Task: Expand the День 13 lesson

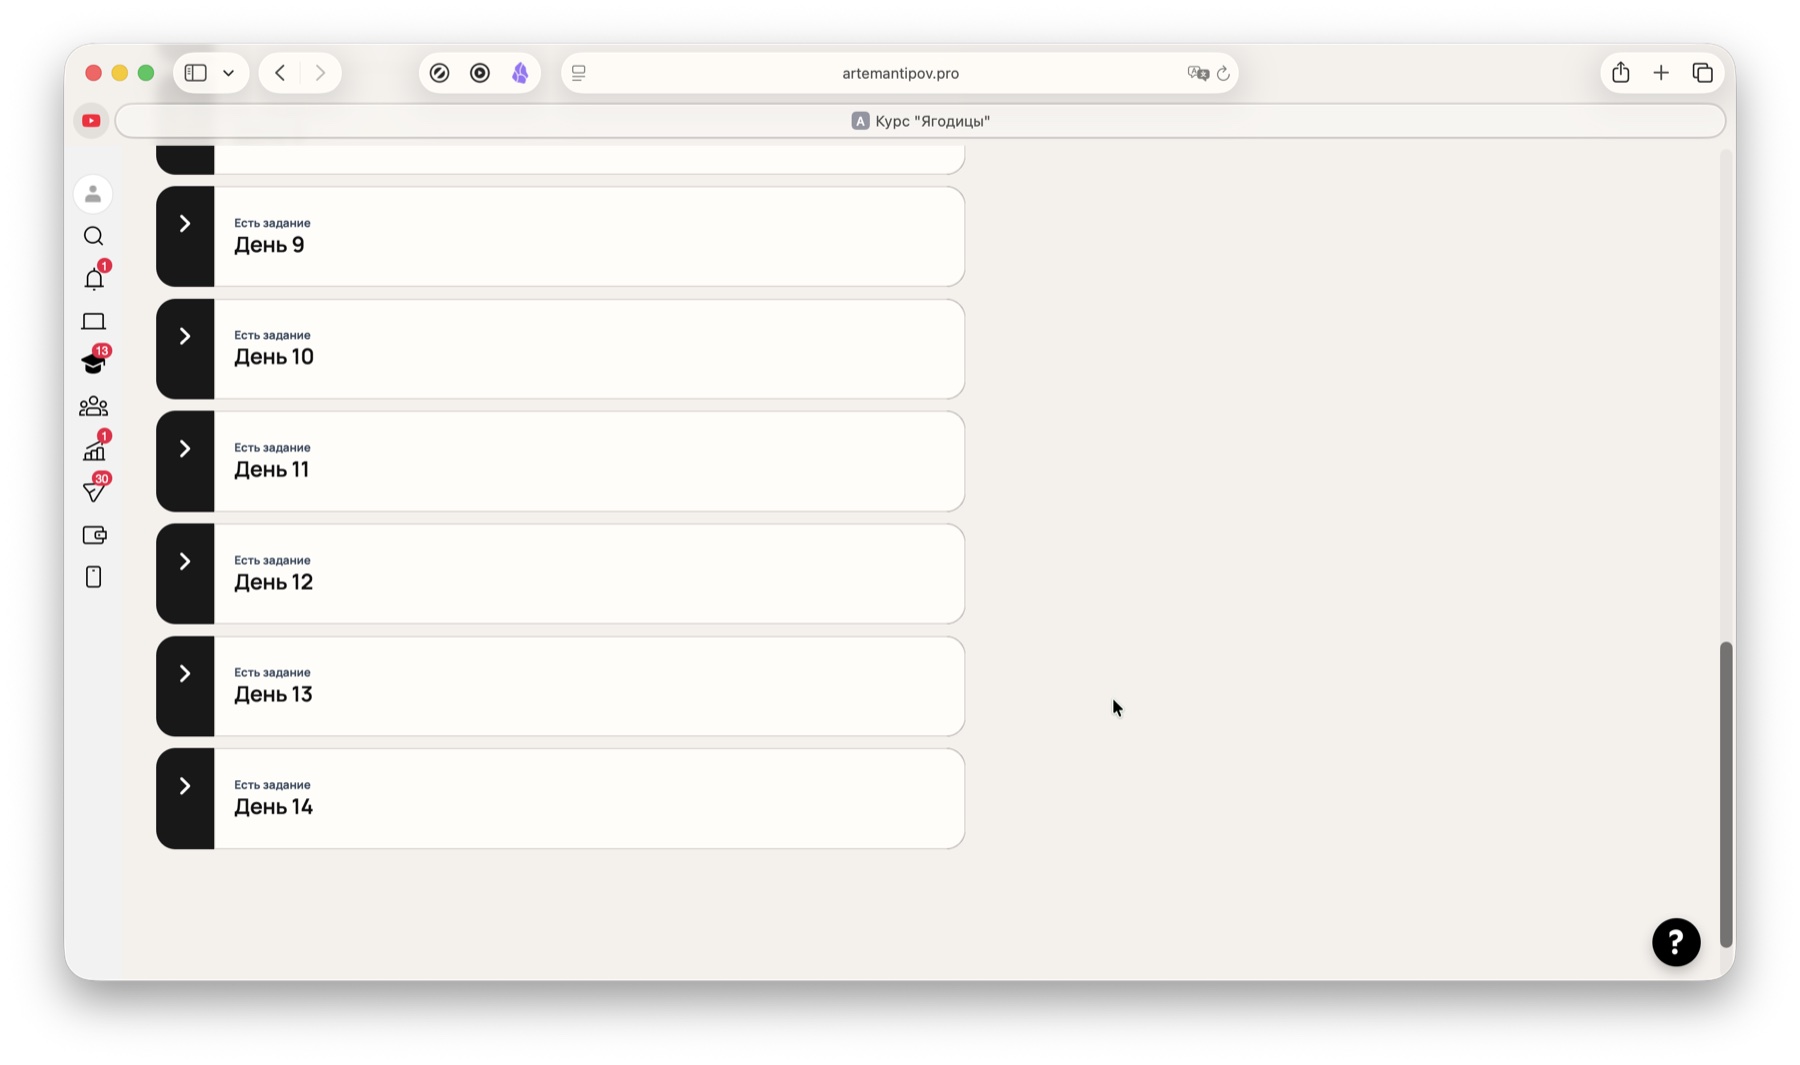Action: click(185, 674)
